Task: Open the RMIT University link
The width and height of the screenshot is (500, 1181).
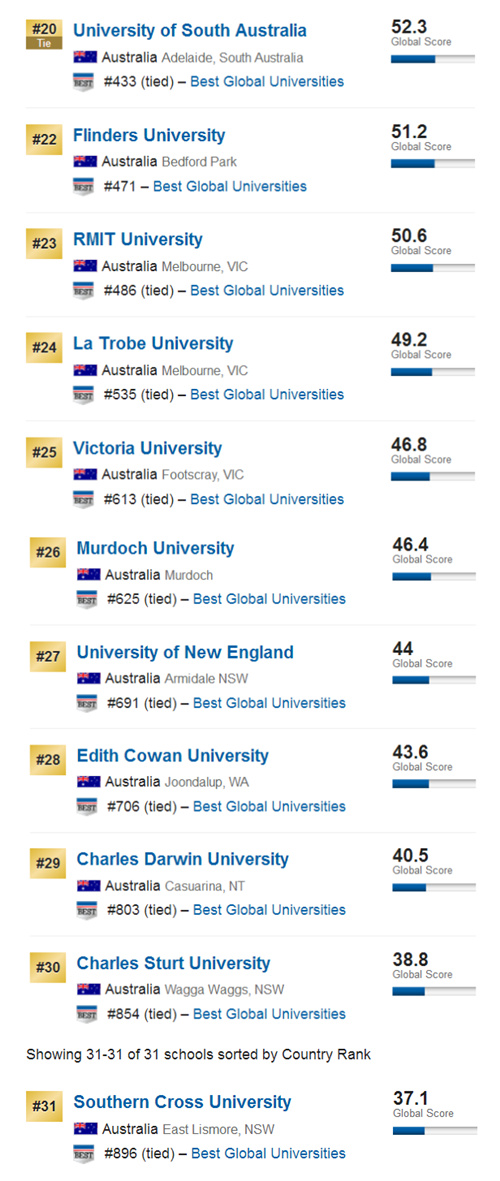Action: click(138, 240)
